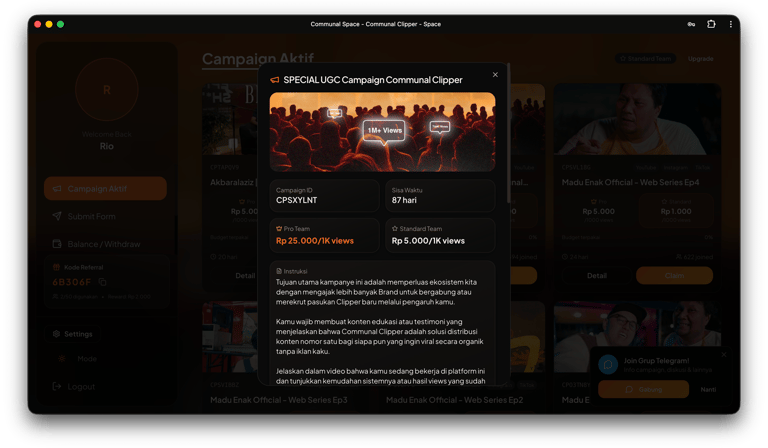
Task: Dismiss the Join Grup Telegram popup
Action: 724,354
